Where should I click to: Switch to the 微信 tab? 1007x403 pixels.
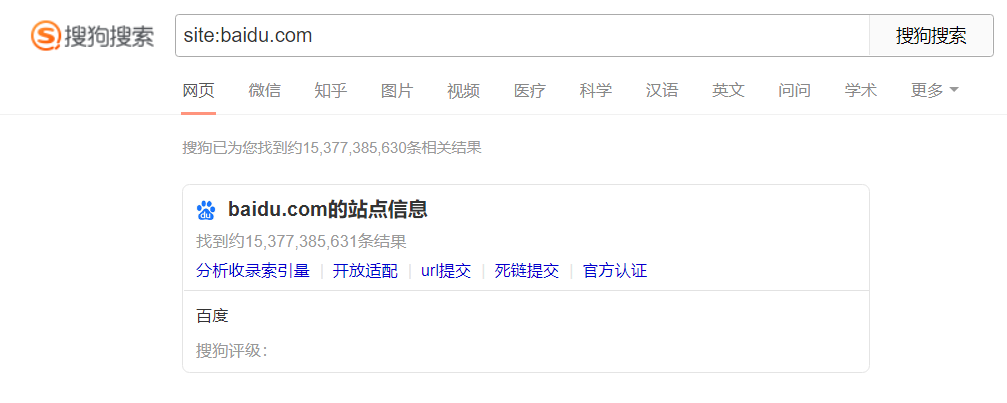[x=265, y=90]
